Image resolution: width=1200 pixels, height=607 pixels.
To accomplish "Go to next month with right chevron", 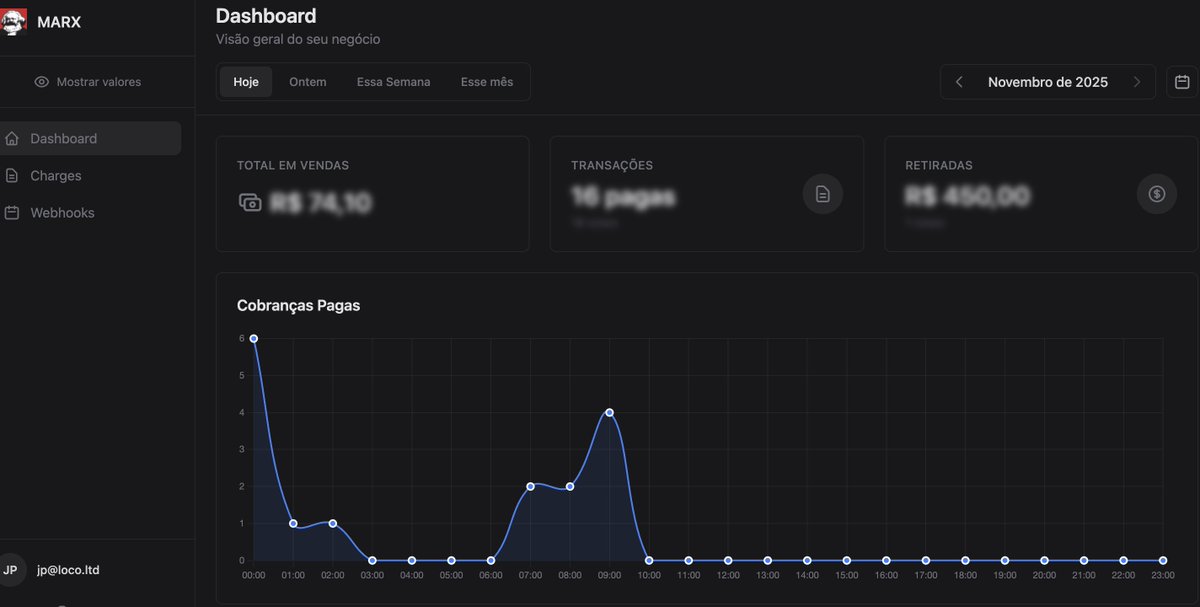I will (1137, 82).
